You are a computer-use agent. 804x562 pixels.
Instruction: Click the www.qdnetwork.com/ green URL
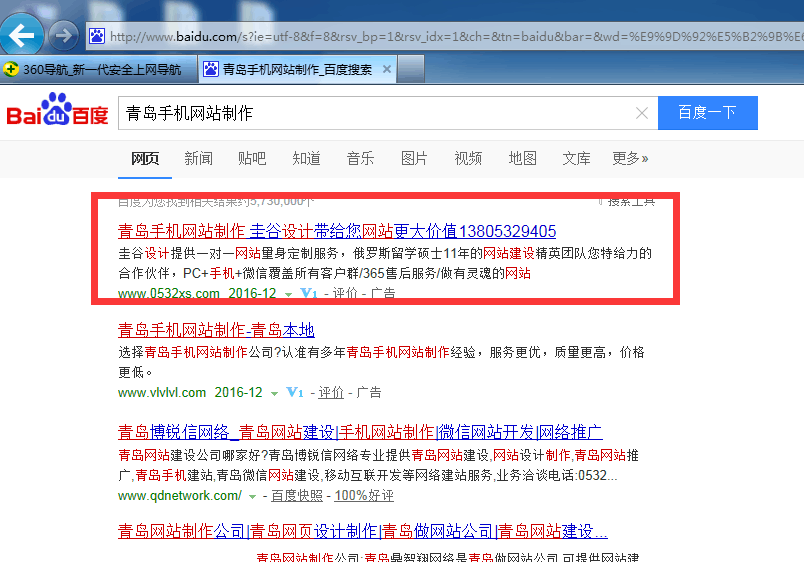tap(179, 496)
